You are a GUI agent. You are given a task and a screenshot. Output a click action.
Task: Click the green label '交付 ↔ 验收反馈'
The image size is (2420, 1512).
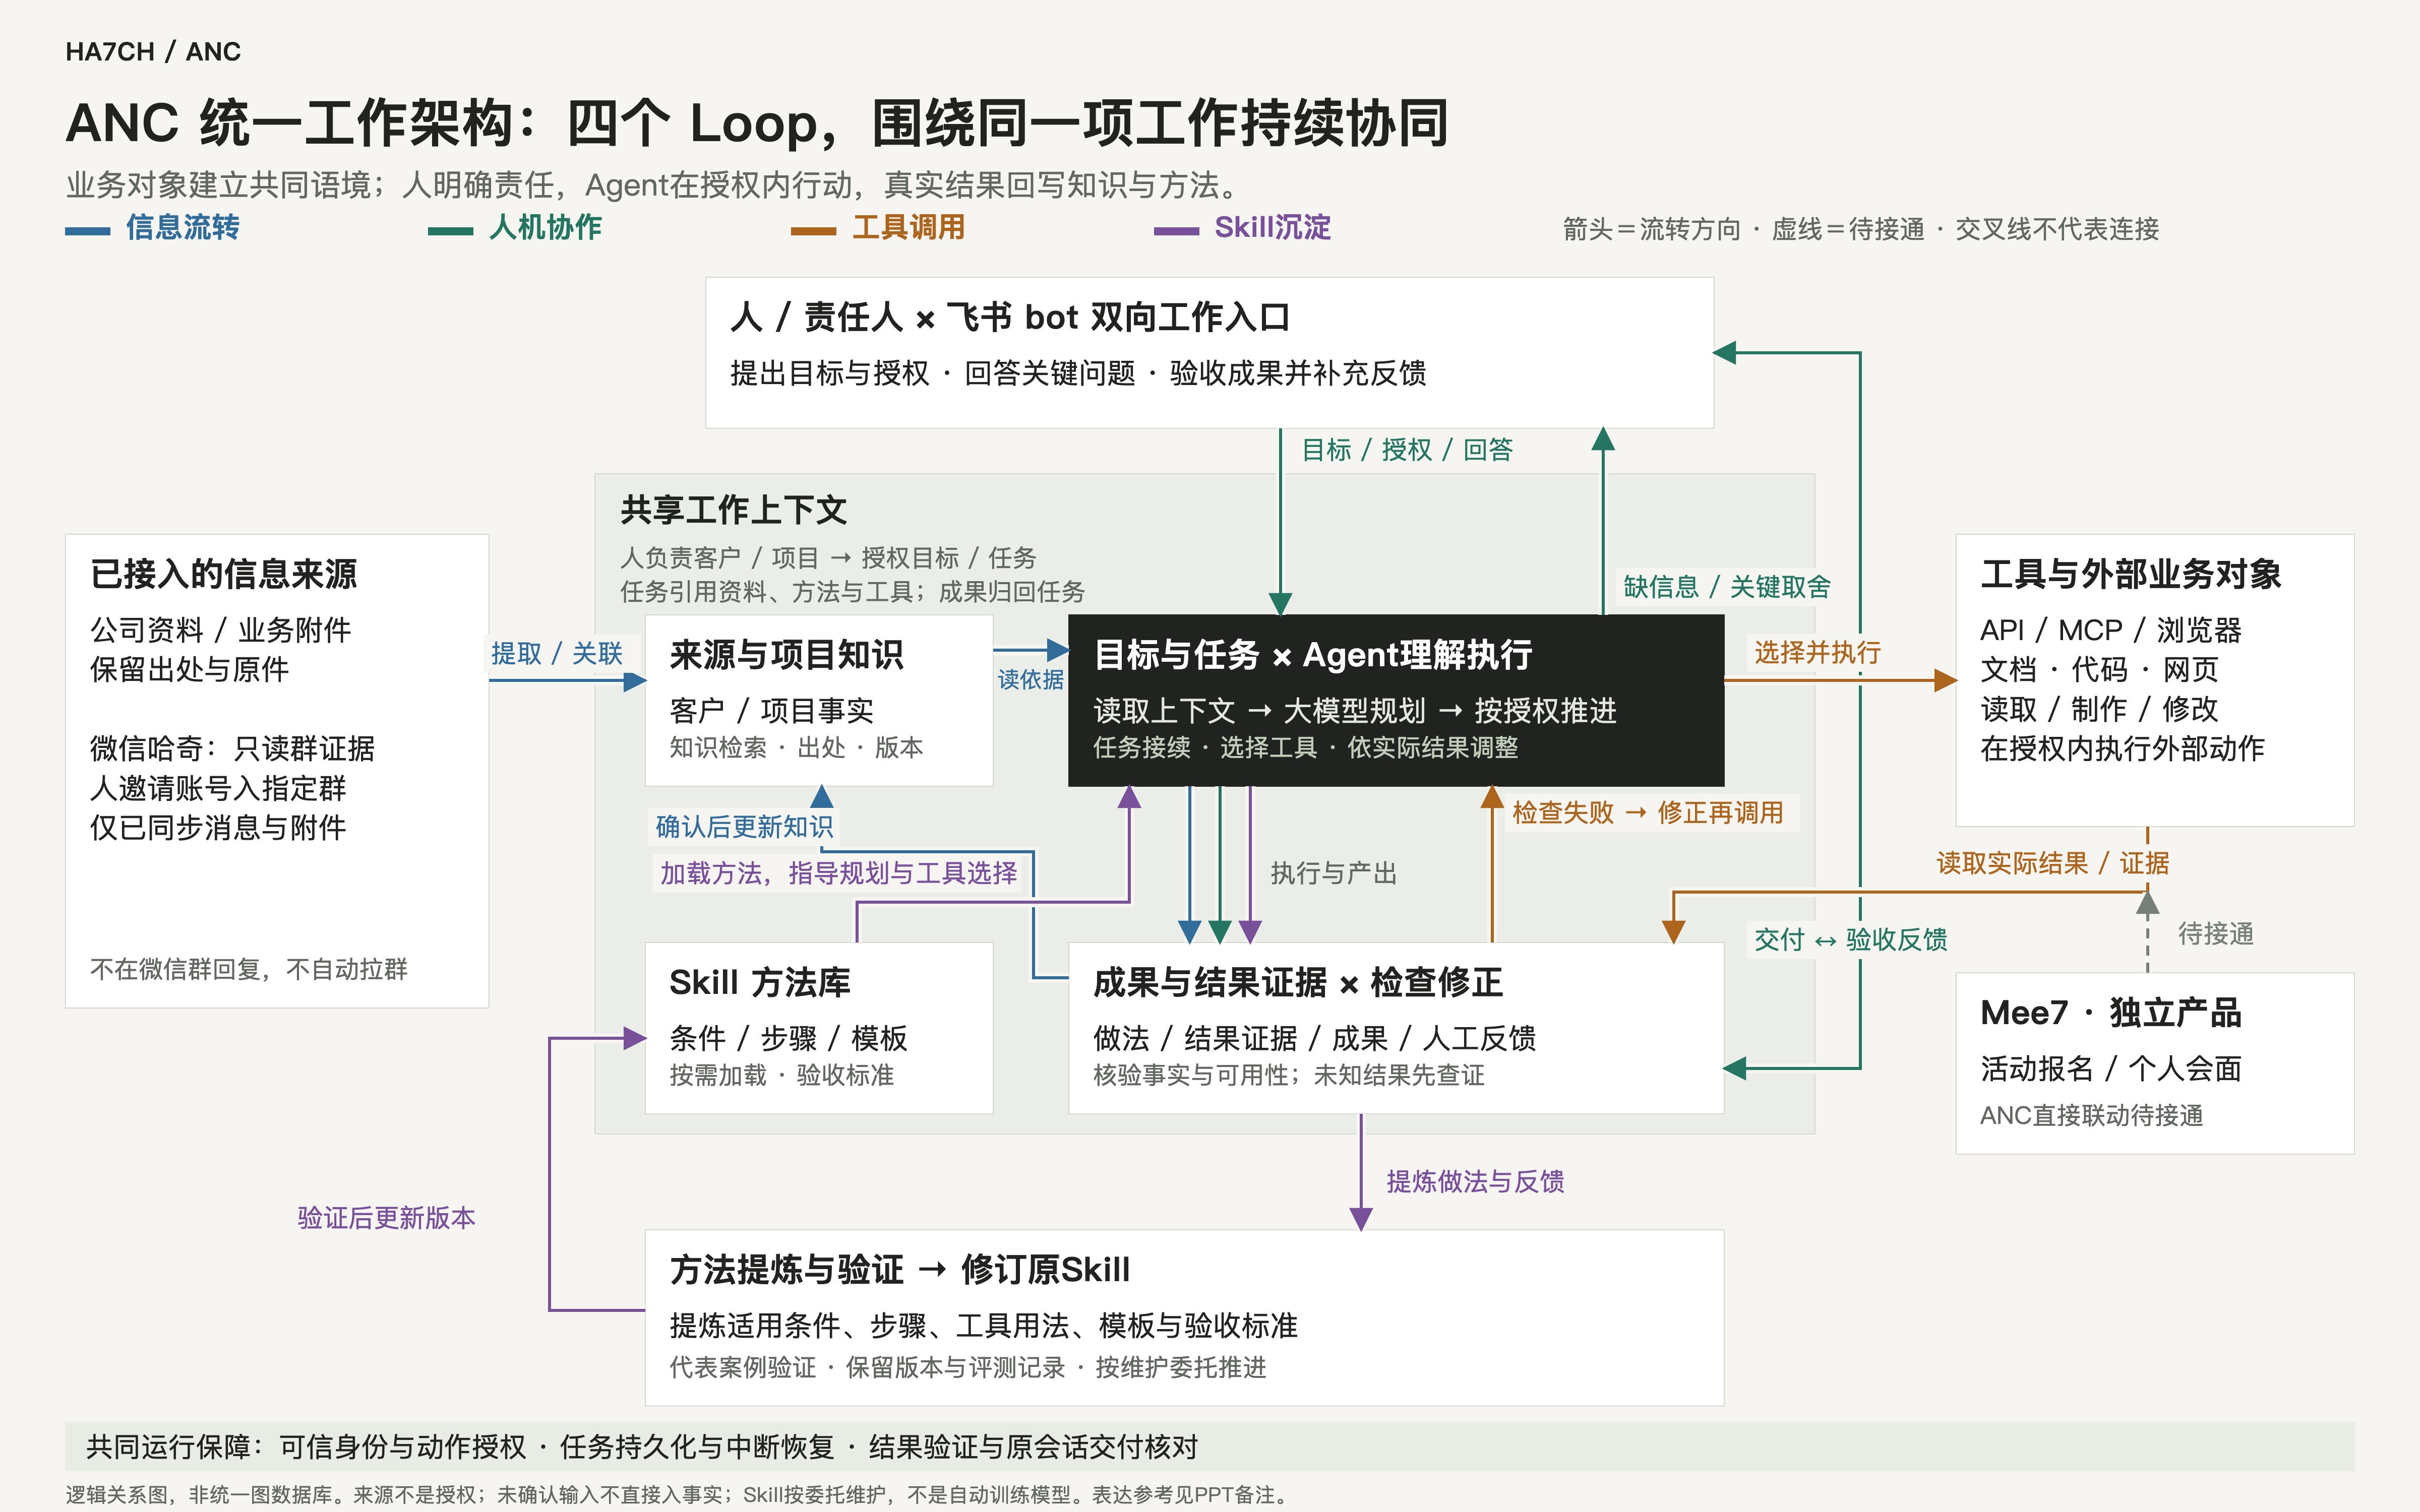click(1850, 940)
